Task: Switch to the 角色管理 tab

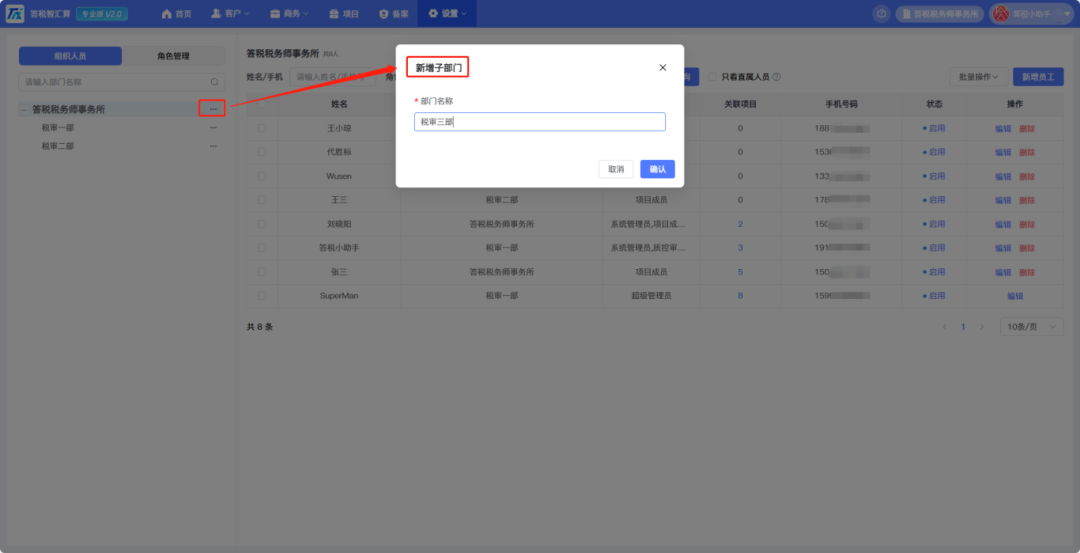Action: pos(173,56)
